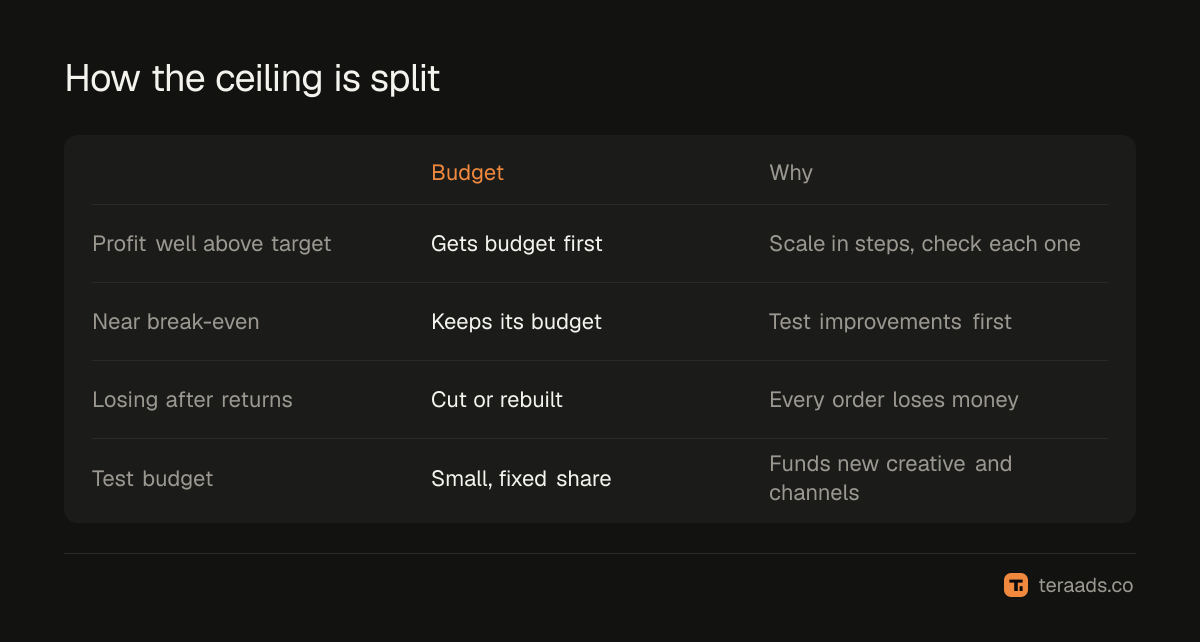Click the 'Keeps its budget' cell
The height and width of the screenshot is (642, 1200).
(x=516, y=321)
